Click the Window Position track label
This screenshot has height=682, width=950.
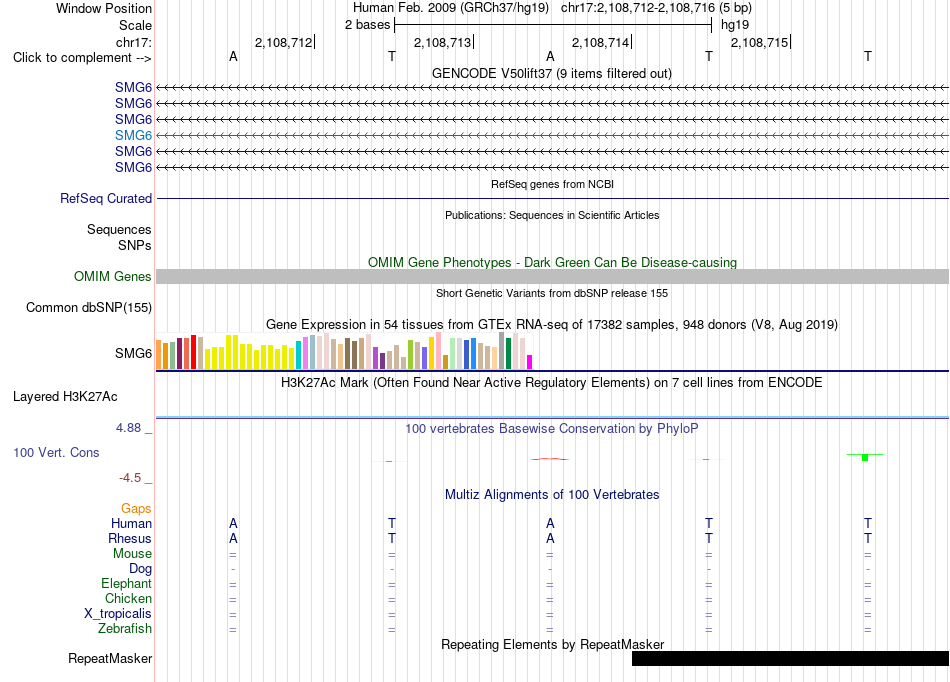coord(104,8)
